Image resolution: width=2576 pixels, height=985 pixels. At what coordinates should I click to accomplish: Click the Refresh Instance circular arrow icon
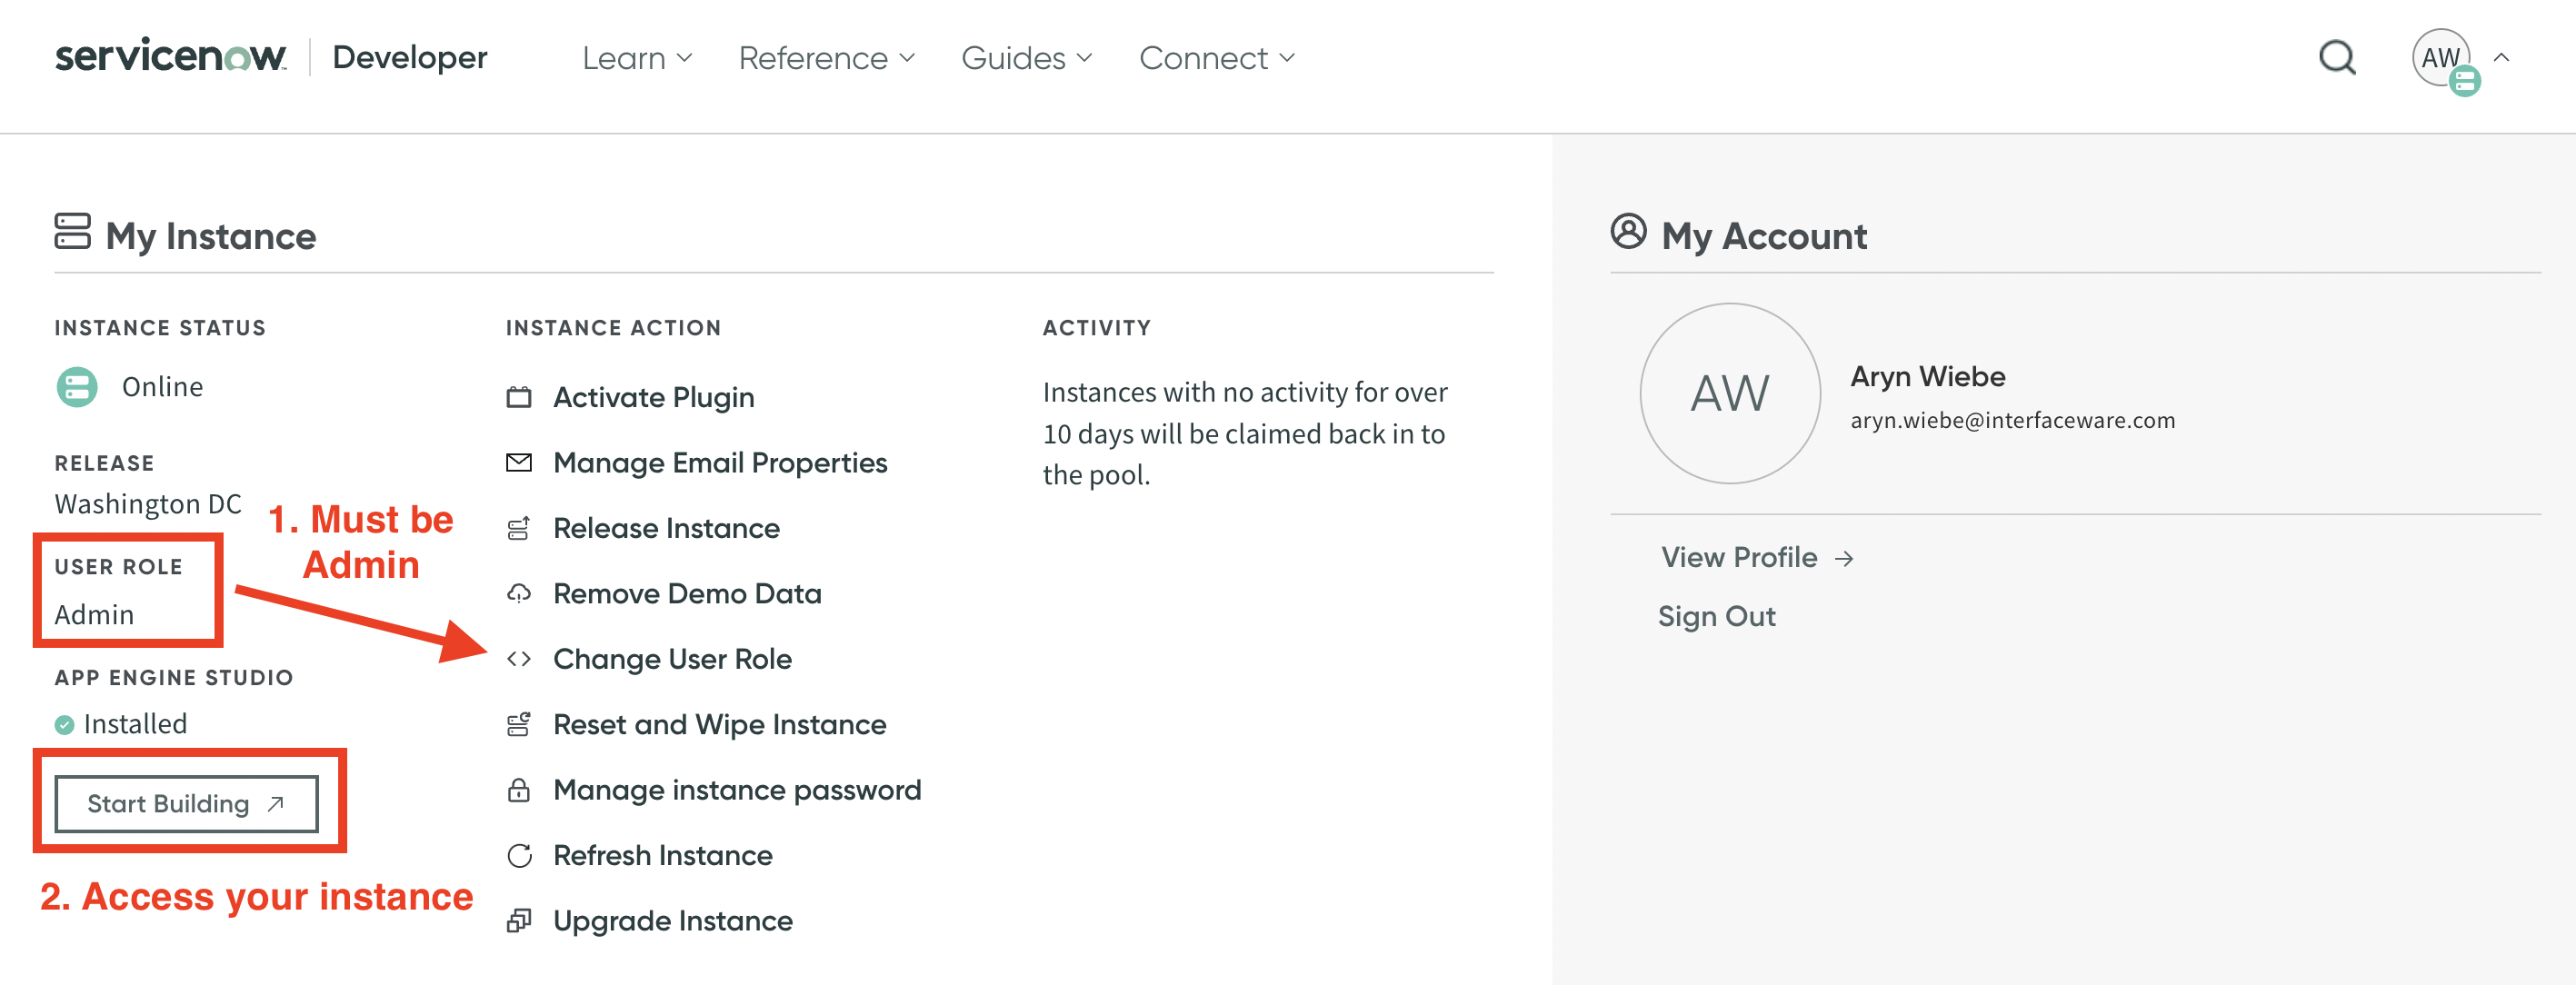519,855
